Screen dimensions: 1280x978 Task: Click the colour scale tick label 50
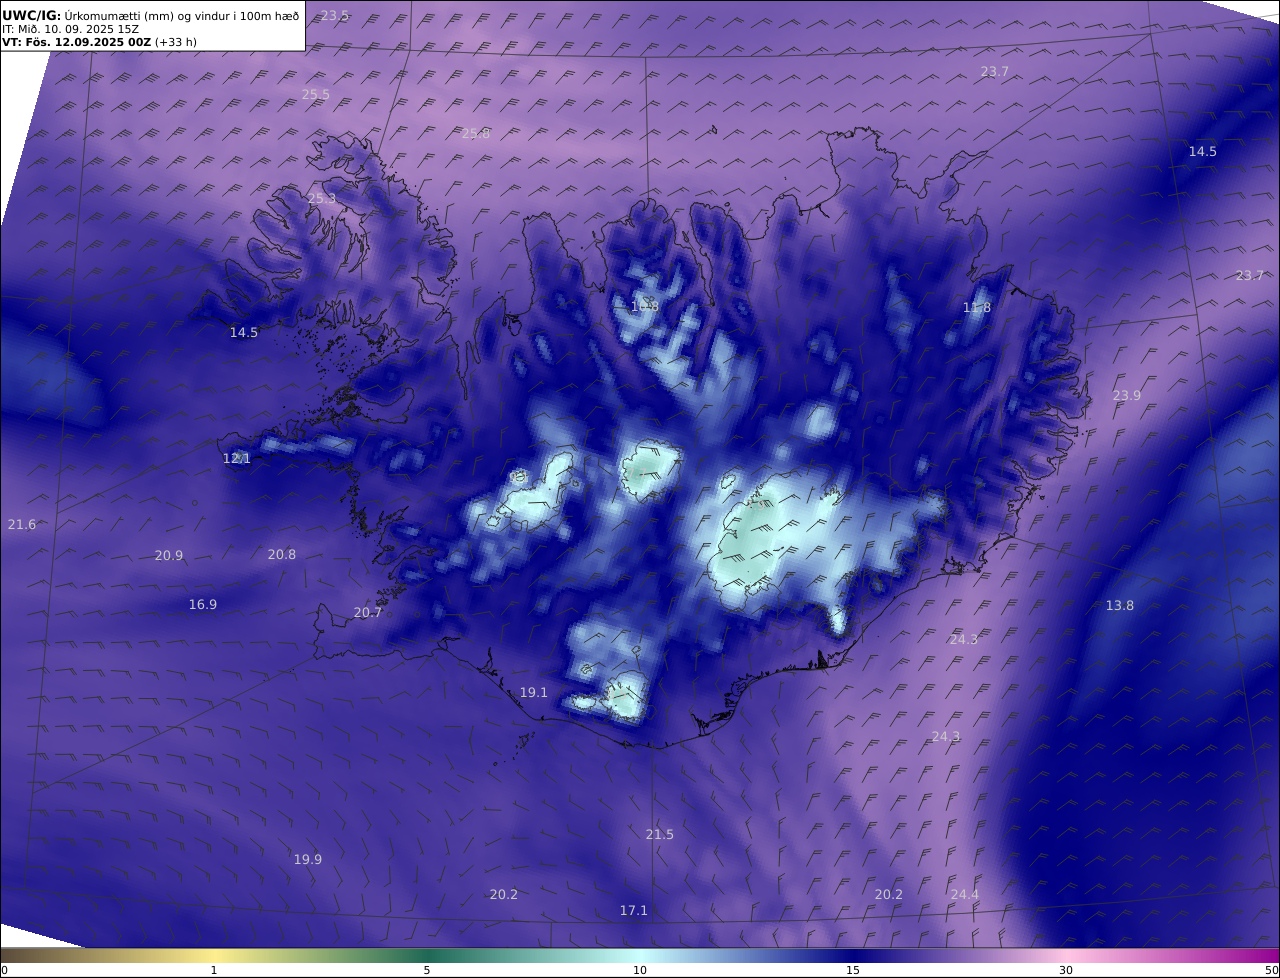click(1272, 970)
